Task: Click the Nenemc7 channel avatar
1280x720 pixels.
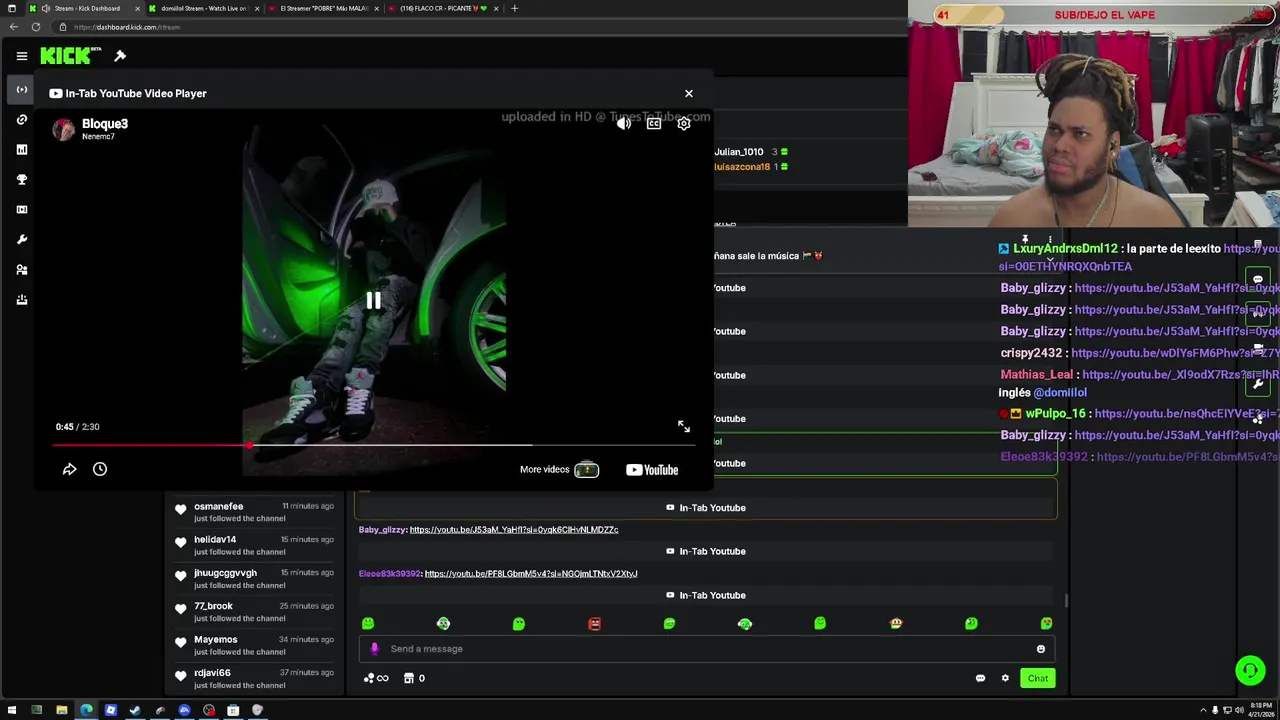Action: (64, 129)
